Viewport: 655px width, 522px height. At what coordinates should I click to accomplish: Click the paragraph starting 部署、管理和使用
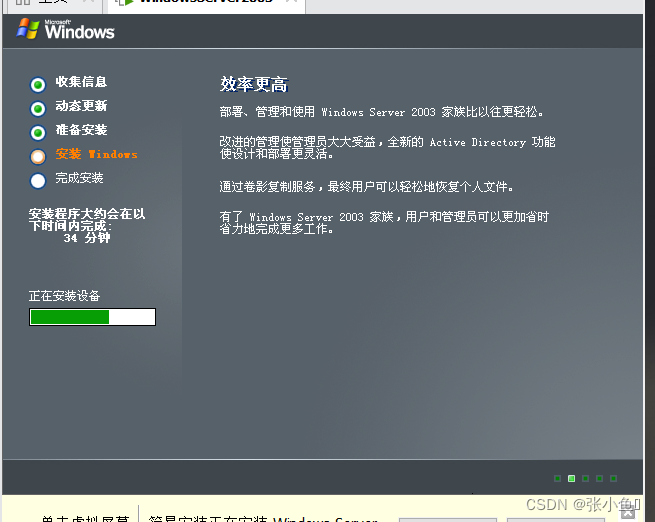coord(381,112)
